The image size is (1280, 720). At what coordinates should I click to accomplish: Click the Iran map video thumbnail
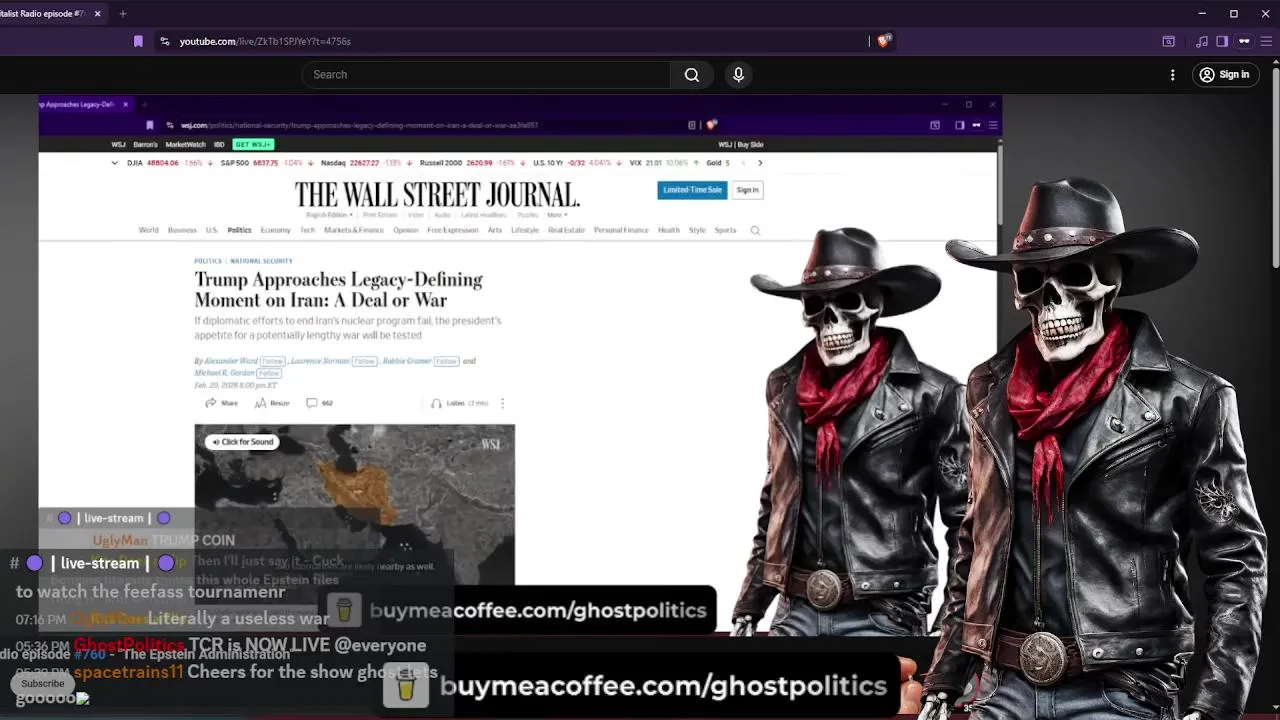(x=355, y=505)
